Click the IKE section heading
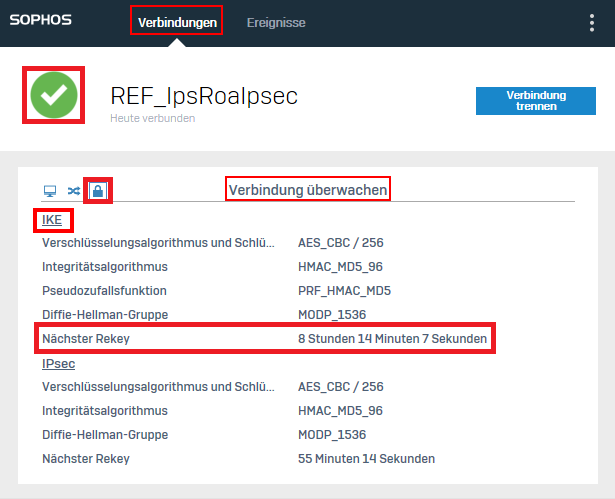The image size is (615, 499). point(51,219)
